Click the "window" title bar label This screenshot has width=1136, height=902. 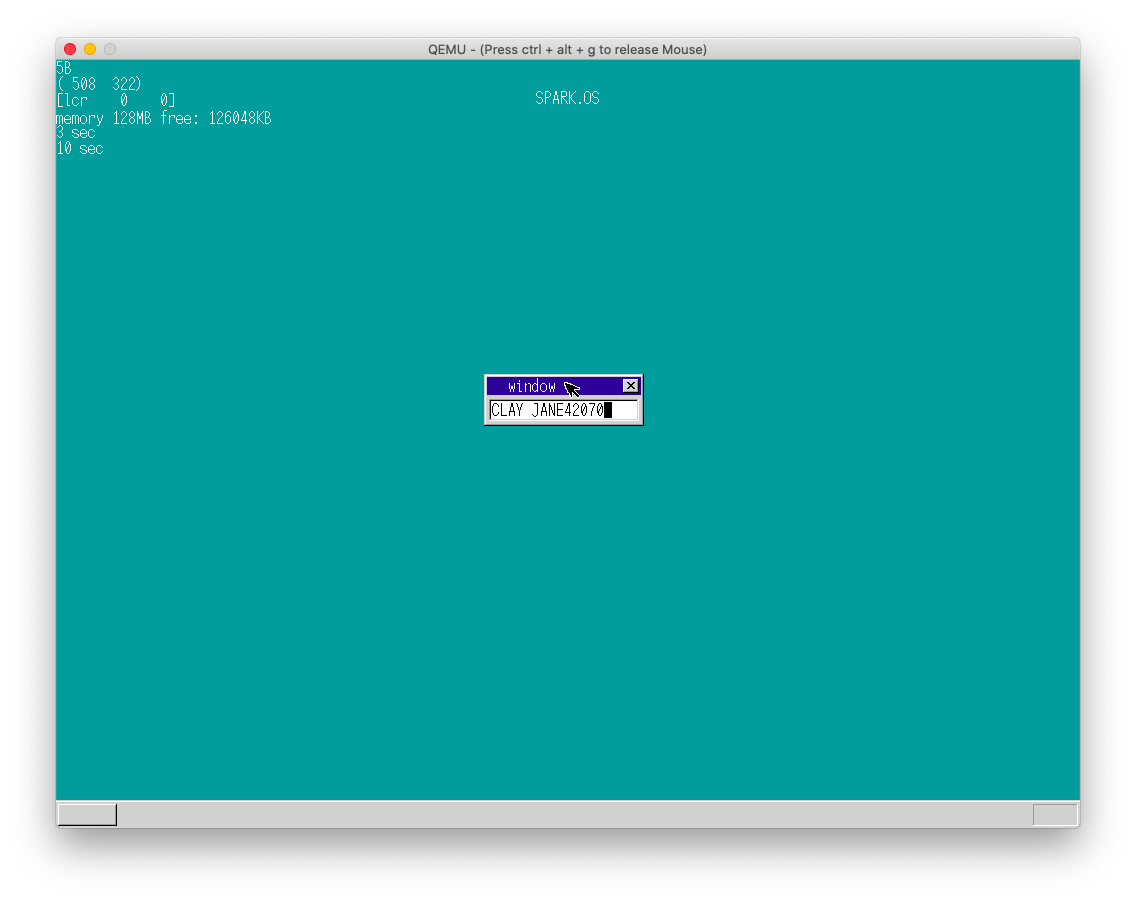coord(532,386)
